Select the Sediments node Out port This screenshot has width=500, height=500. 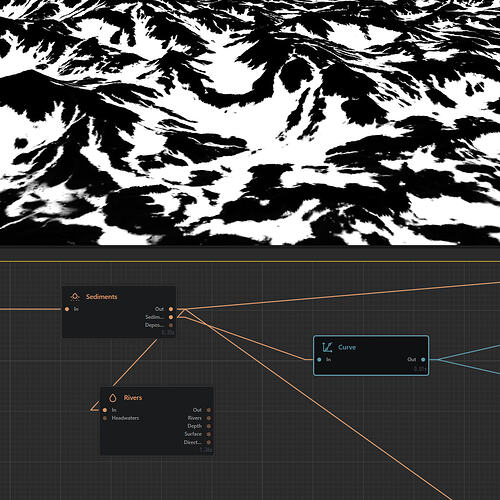coord(171,309)
